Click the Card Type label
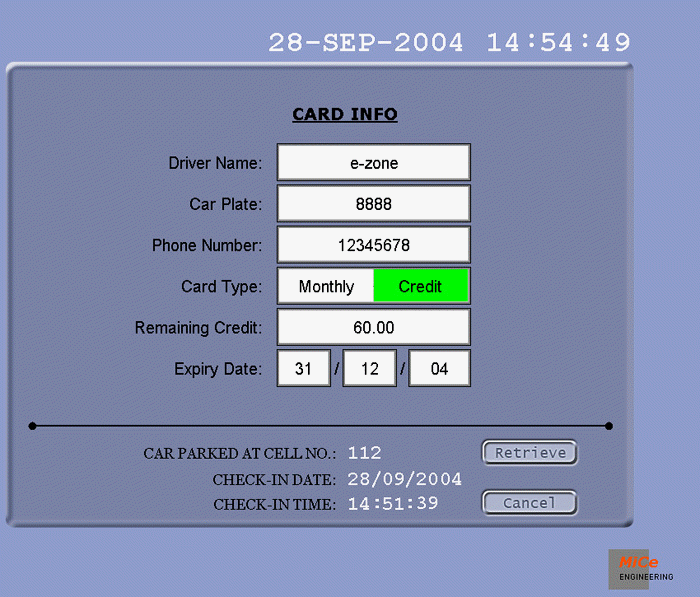 tap(221, 286)
